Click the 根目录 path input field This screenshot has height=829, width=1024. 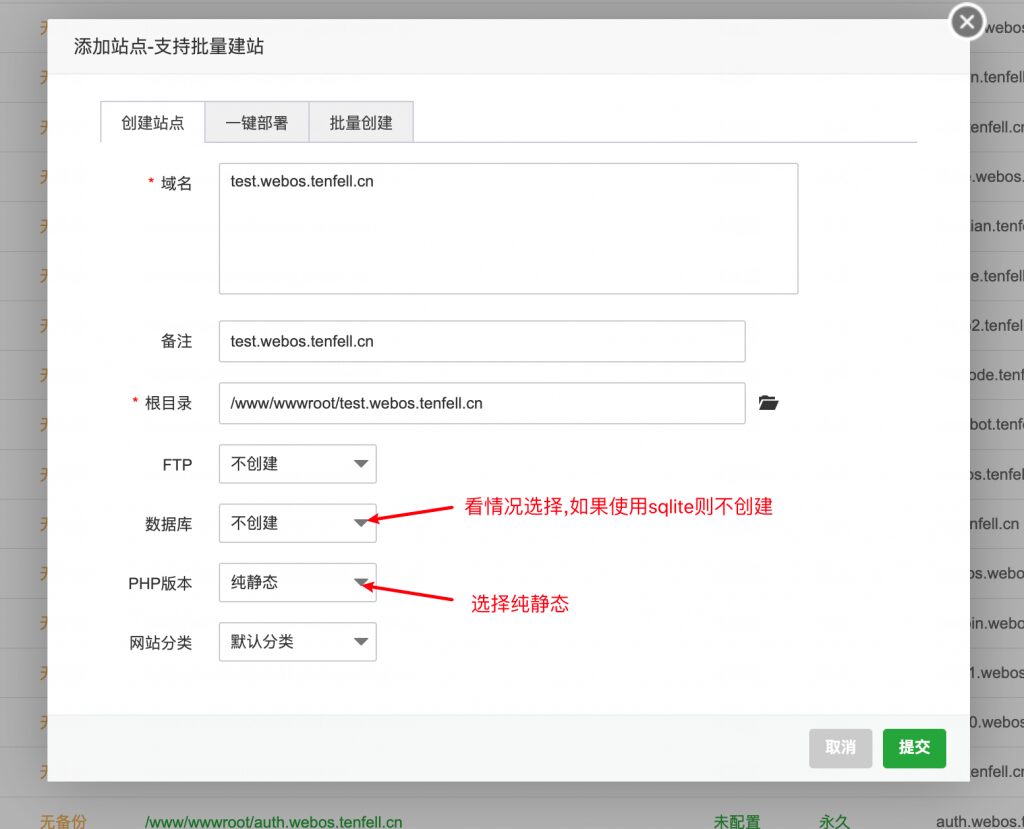click(x=482, y=403)
